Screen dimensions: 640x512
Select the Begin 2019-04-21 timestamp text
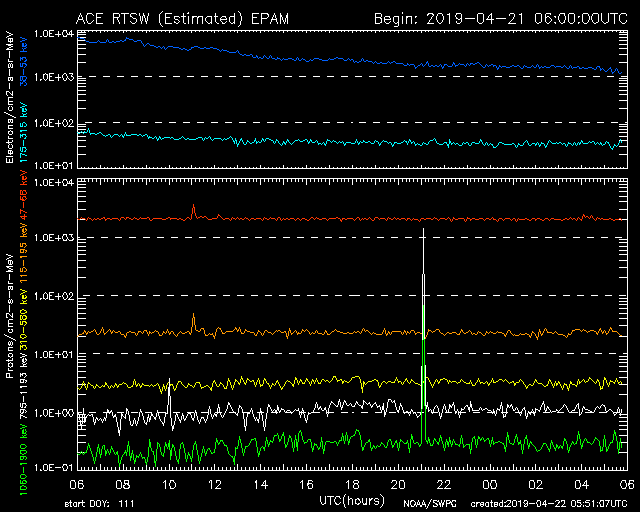click(501, 18)
